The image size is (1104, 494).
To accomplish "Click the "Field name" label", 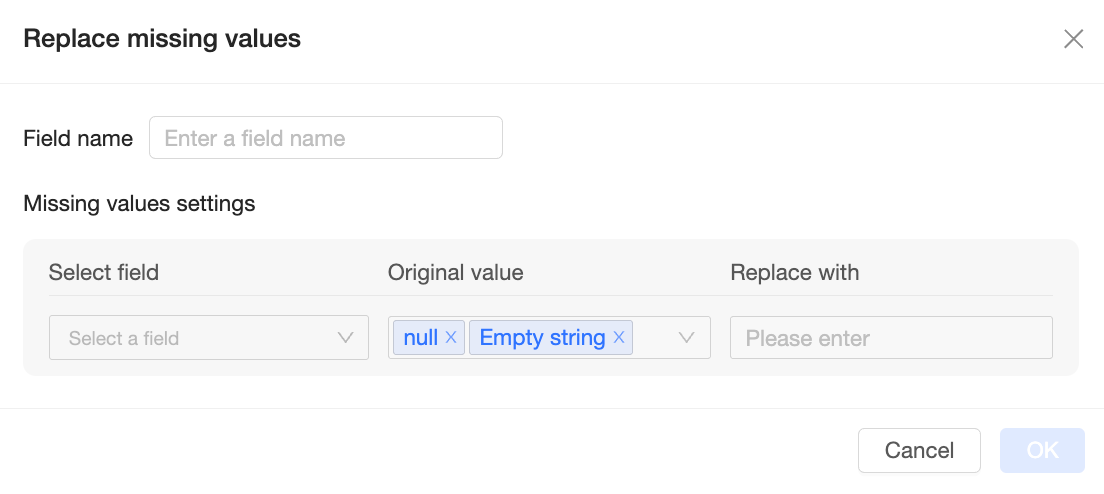I will pos(78,138).
